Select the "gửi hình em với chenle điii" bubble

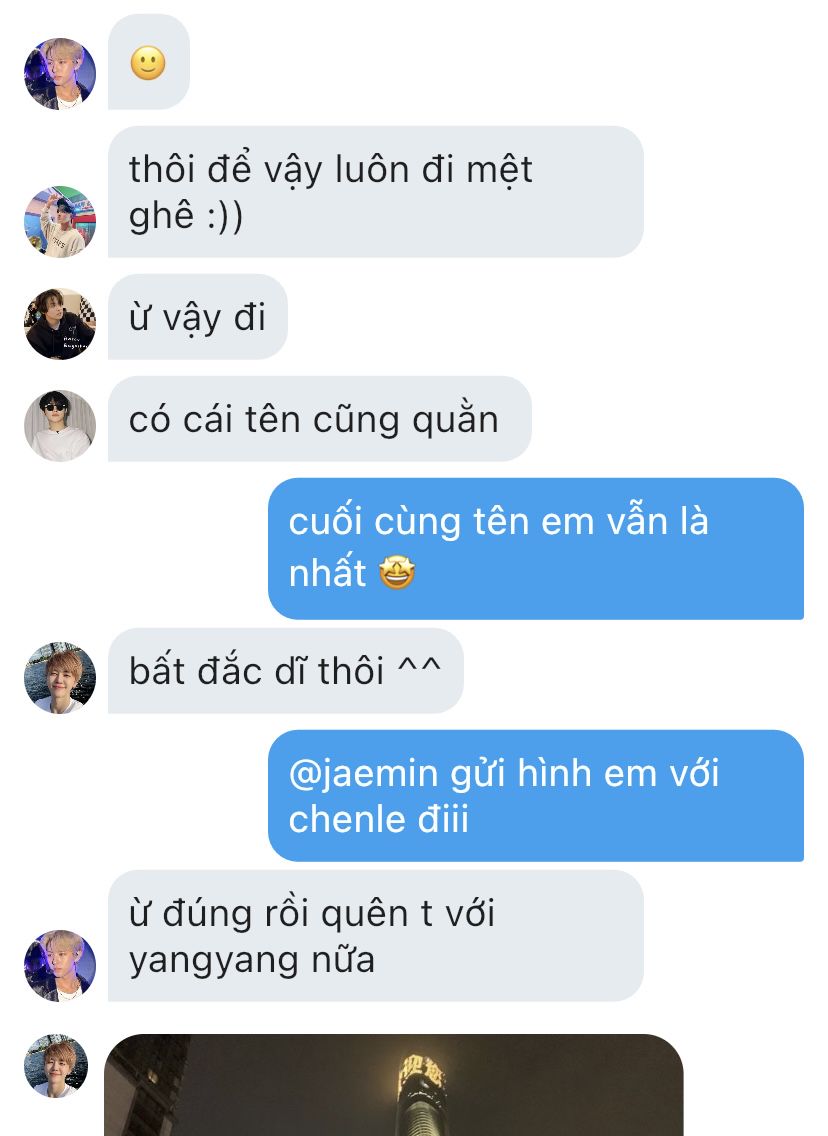536,795
